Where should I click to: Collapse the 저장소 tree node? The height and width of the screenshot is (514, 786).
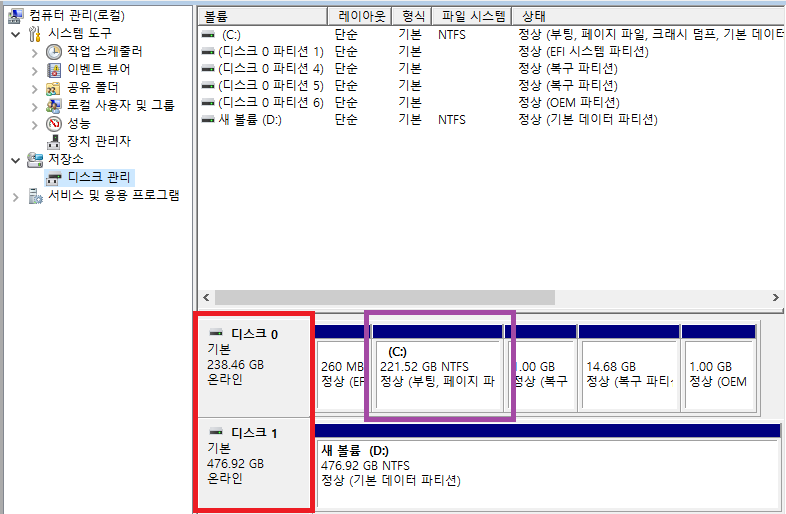pyautogui.click(x=16, y=160)
